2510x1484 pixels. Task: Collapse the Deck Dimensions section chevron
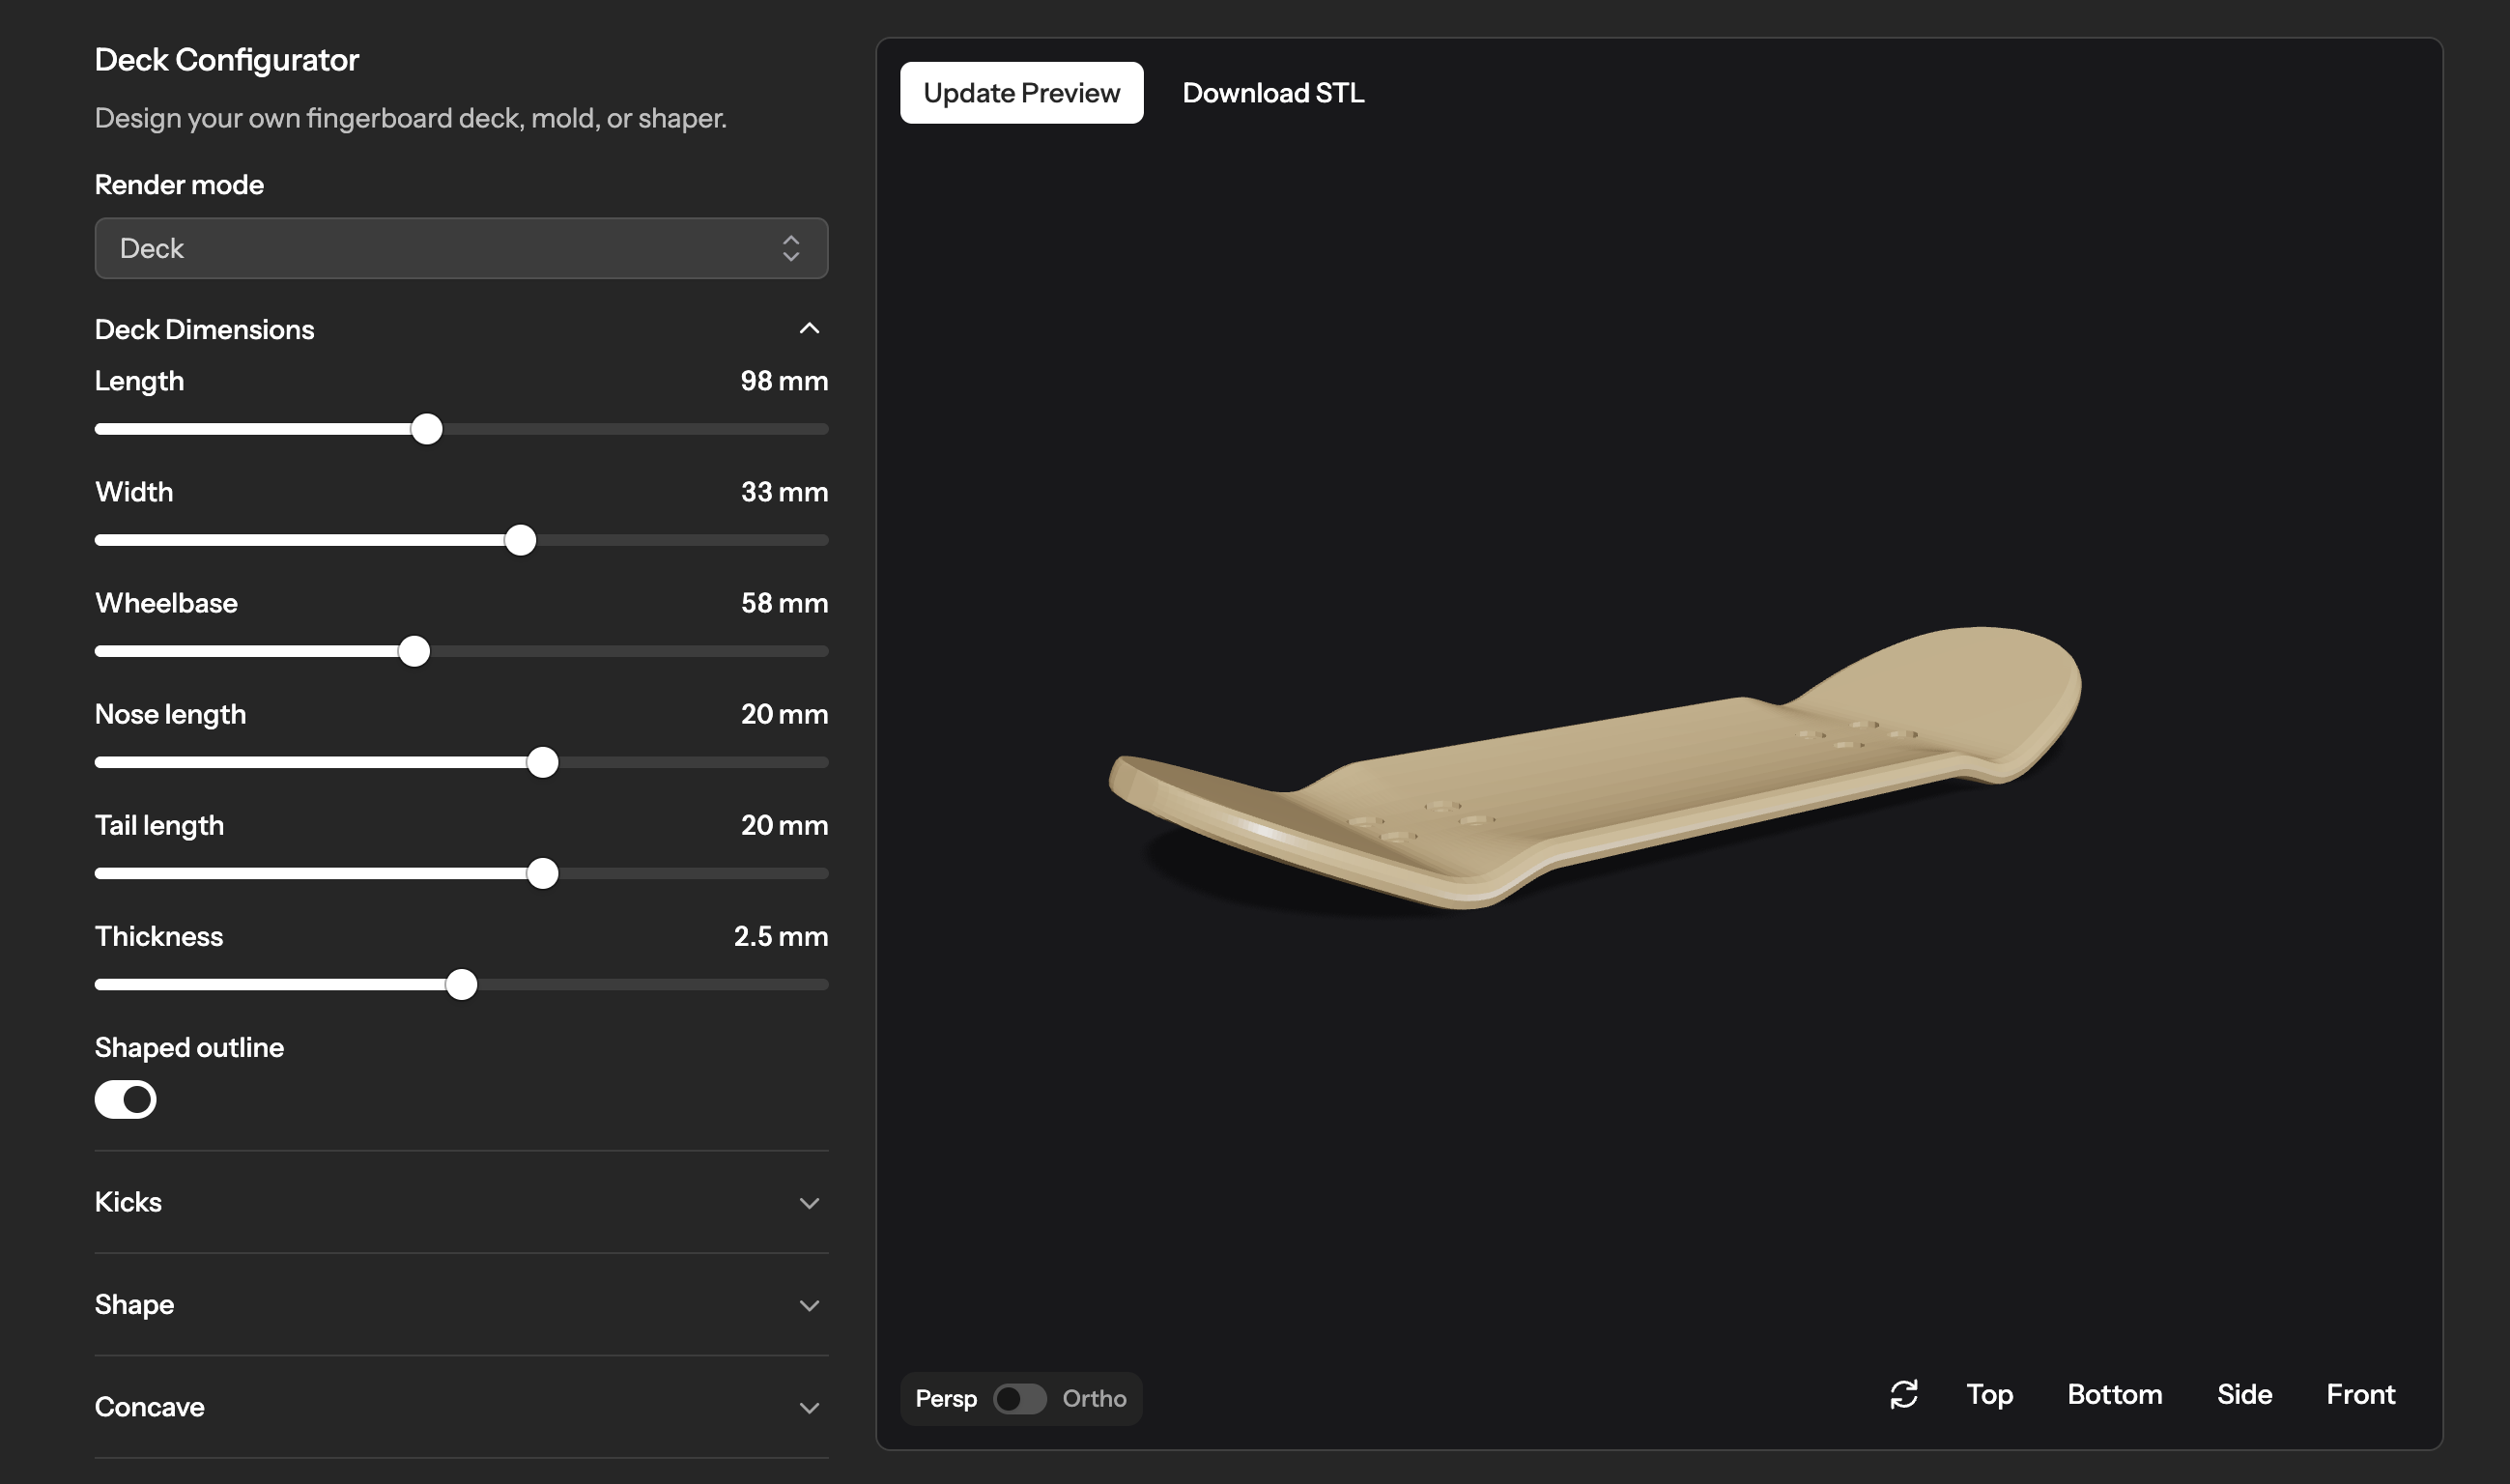click(809, 328)
